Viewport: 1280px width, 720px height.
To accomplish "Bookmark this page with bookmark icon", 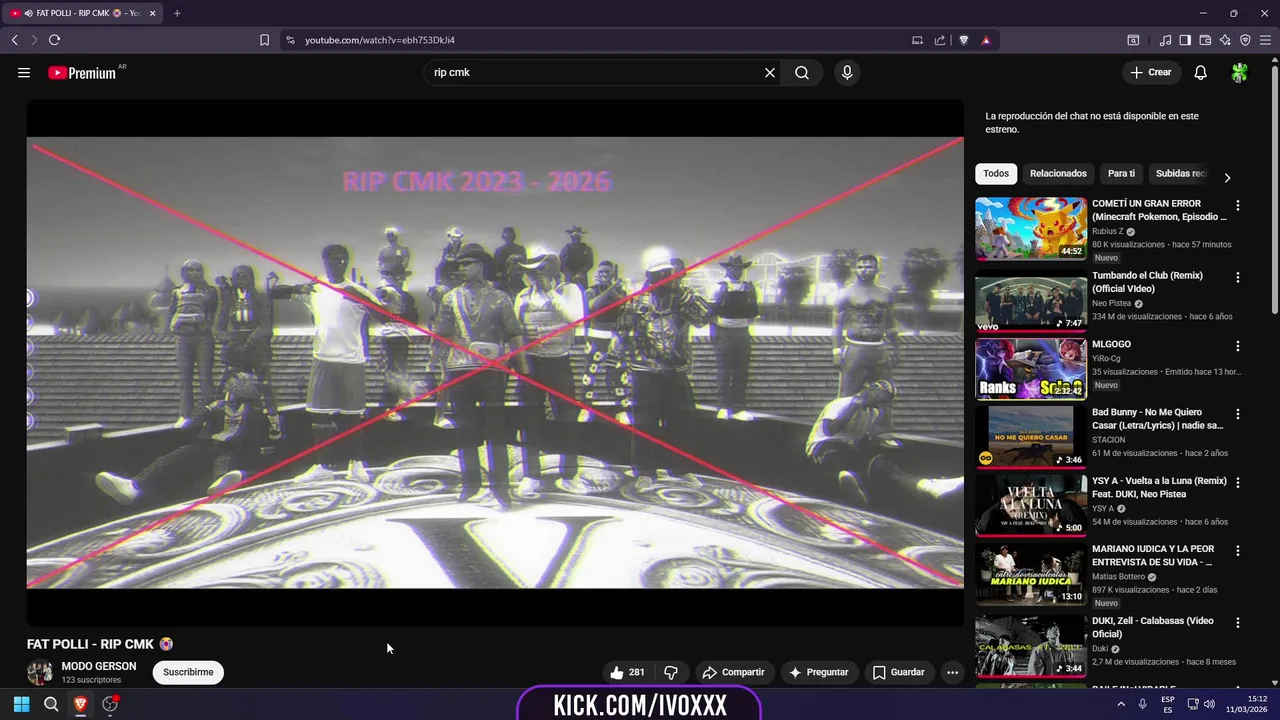I will click(264, 40).
